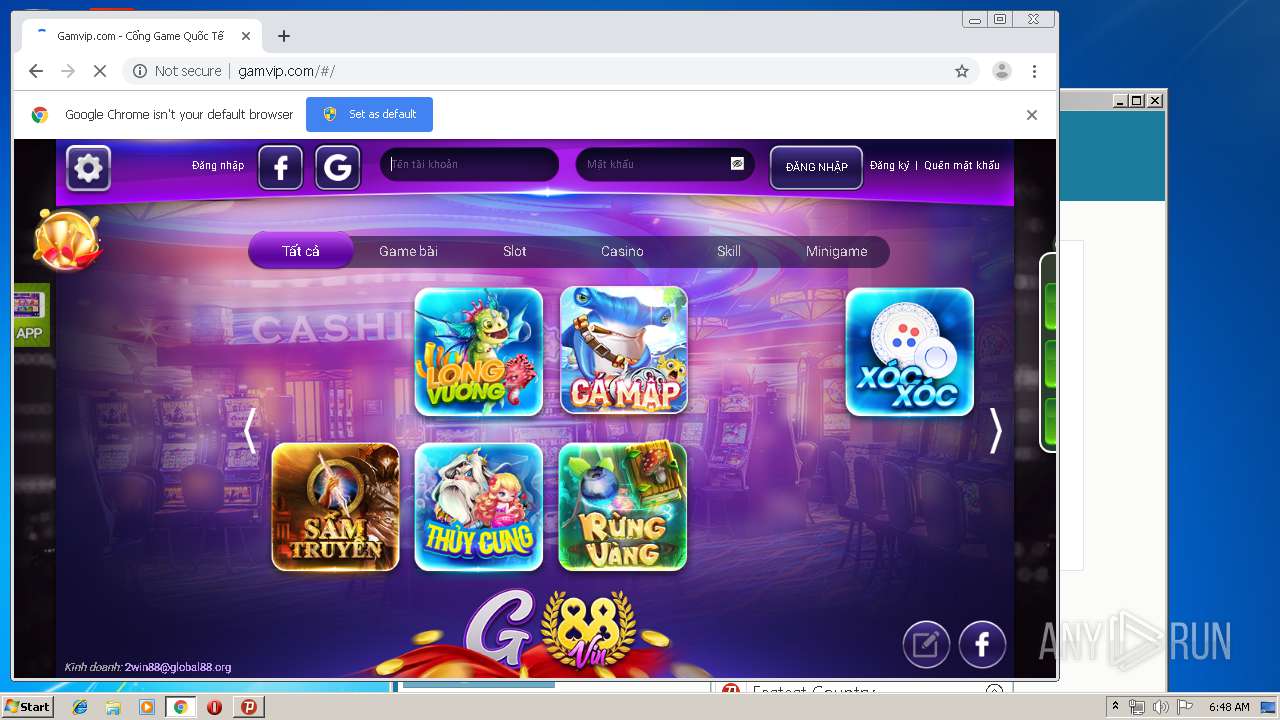
Task: Launch the Thủy Cung game
Action: click(479, 507)
